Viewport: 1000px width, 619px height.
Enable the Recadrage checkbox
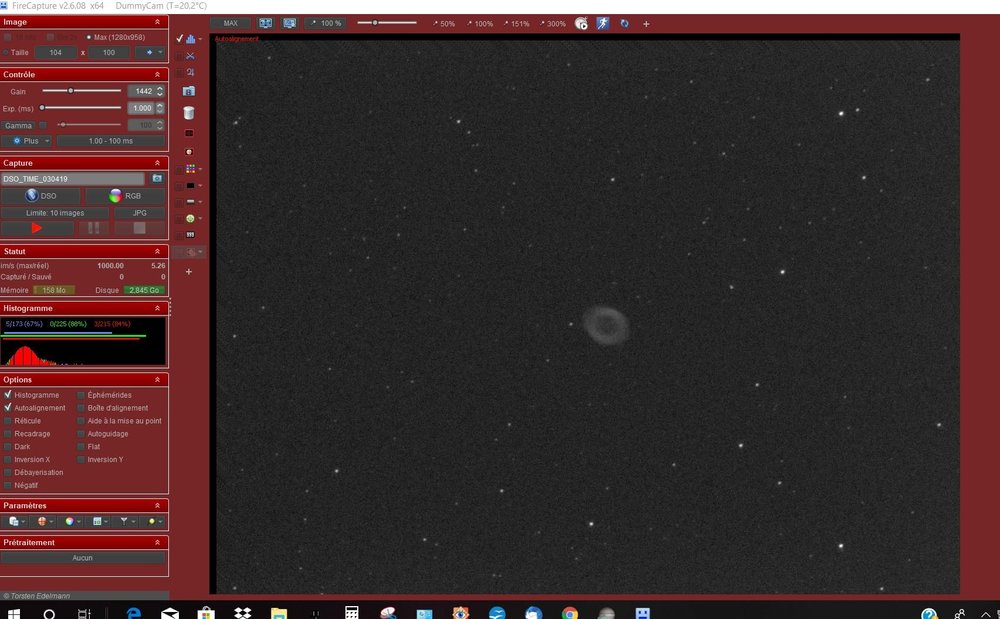(x=8, y=433)
